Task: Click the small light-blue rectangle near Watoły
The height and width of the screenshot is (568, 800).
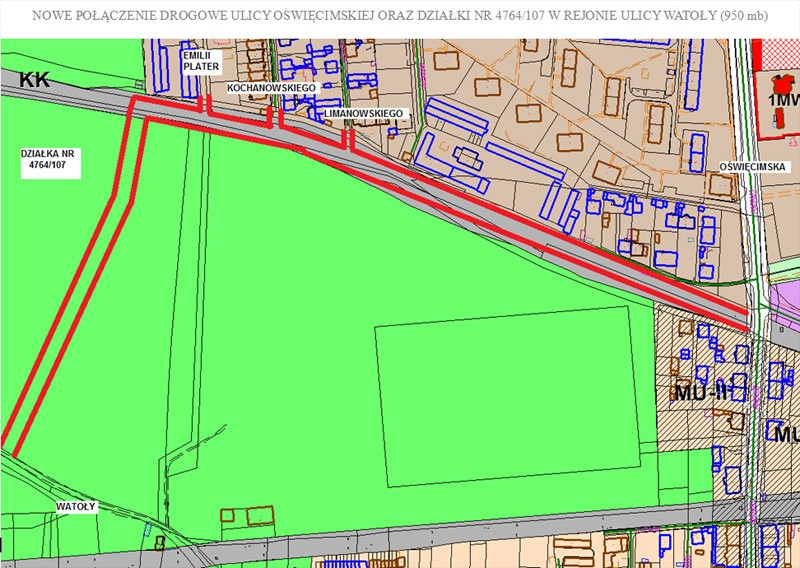Action: point(147,528)
